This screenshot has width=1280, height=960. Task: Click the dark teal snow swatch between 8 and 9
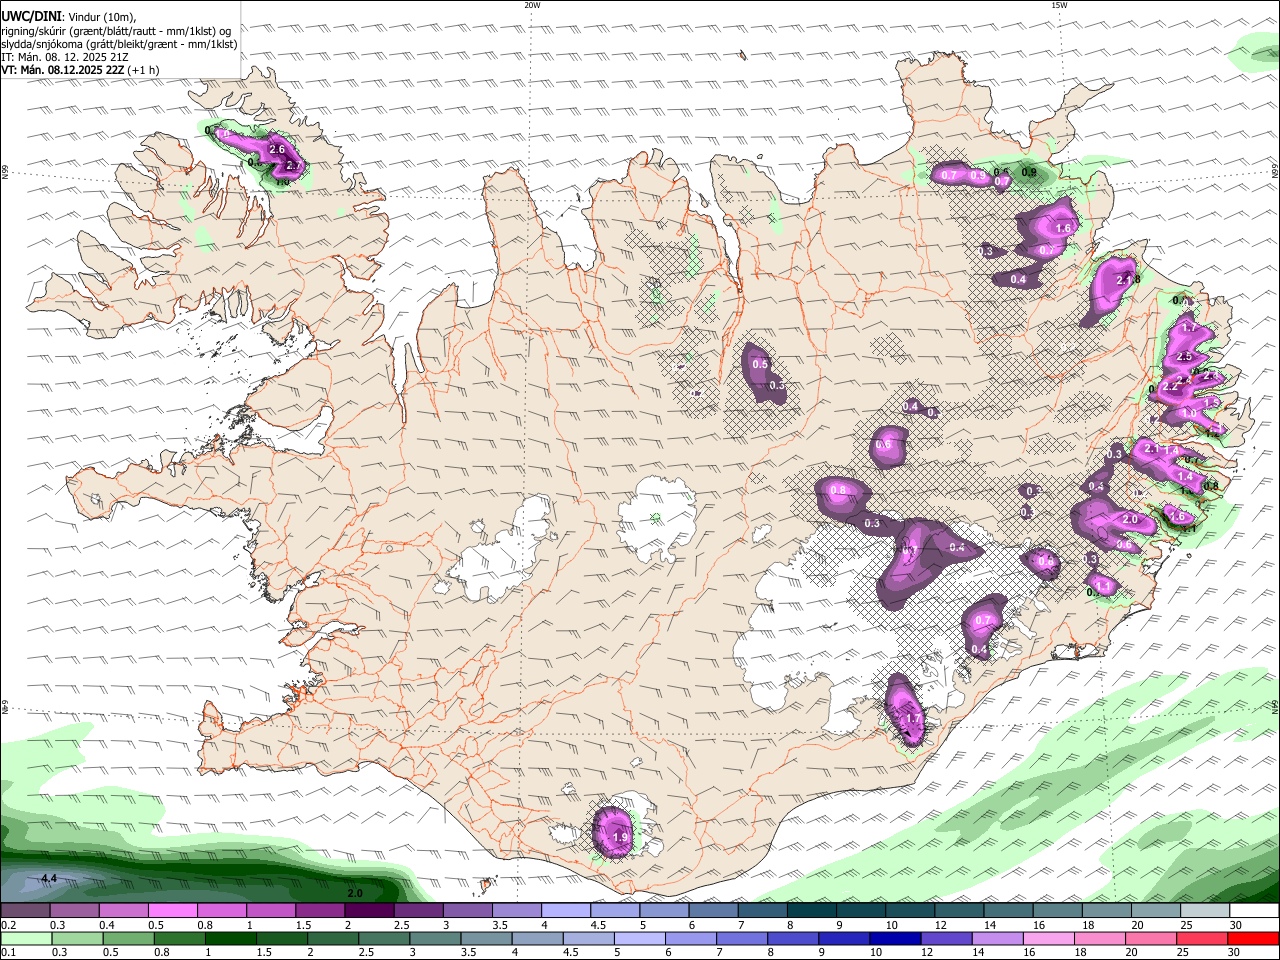[811, 911]
